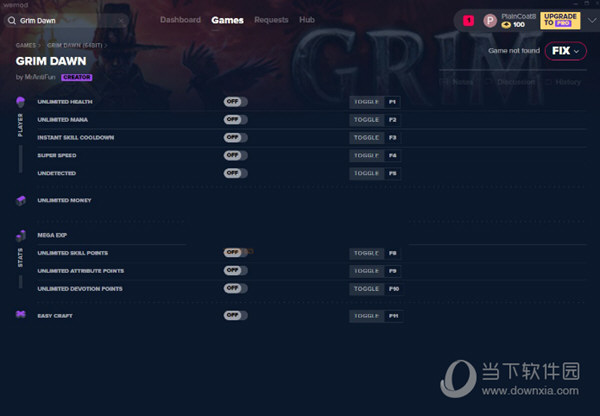Image resolution: width=600 pixels, height=416 pixels.
Task: Click TOGGLE button for Unlimited Health
Action: (366, 102)
